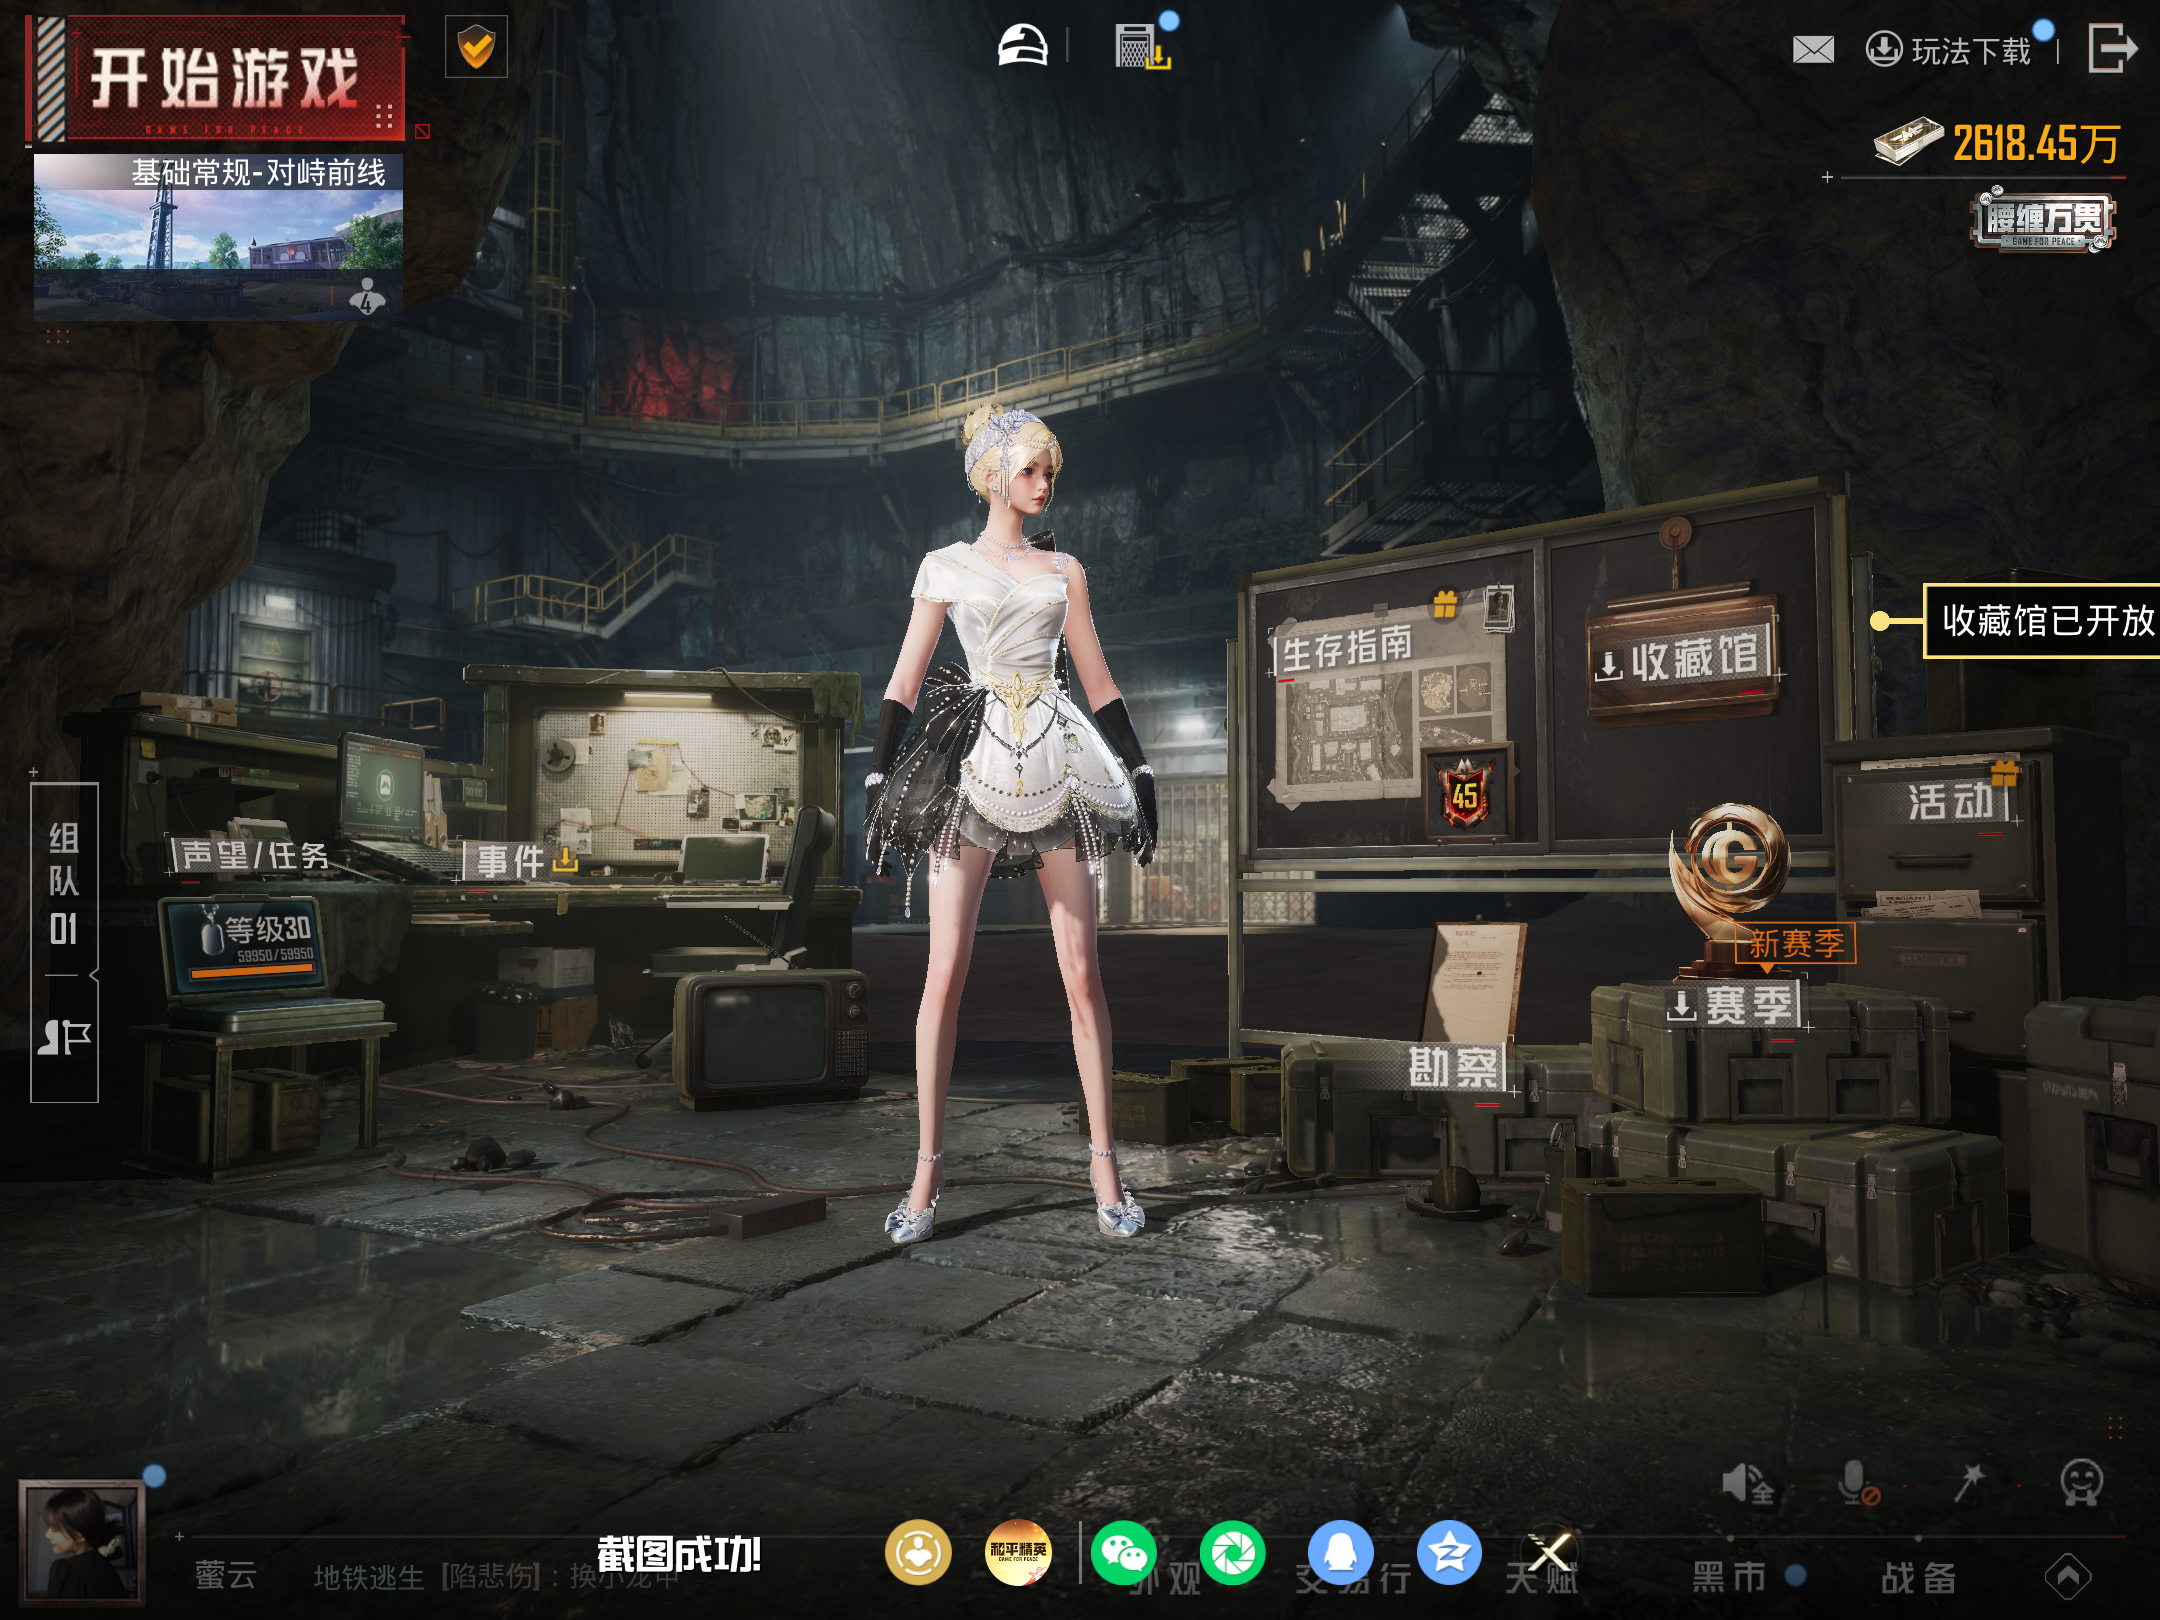
Task: Open the 战备 tab
Action: pos(1918,1577)
